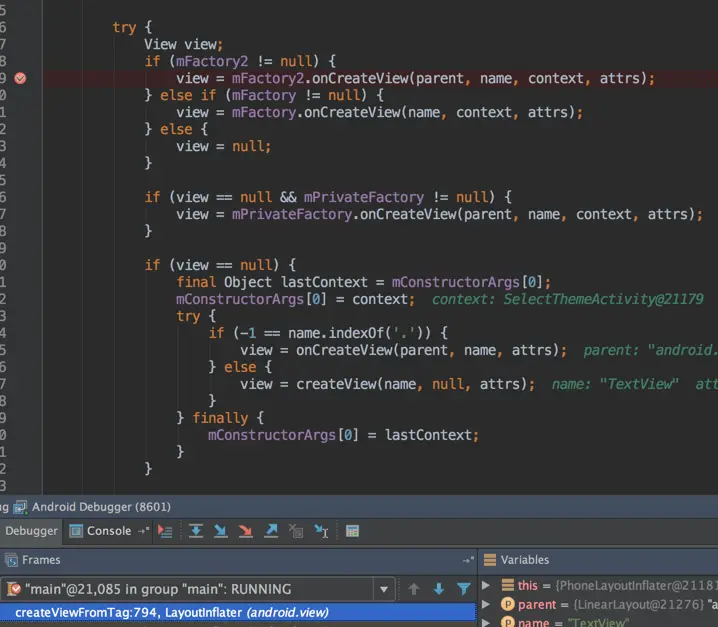The width and height of the screenshot is (718, 627).
Task: Click 'mFactory2.onCreateView' in the breakpoint line
Action: point(320,78)
